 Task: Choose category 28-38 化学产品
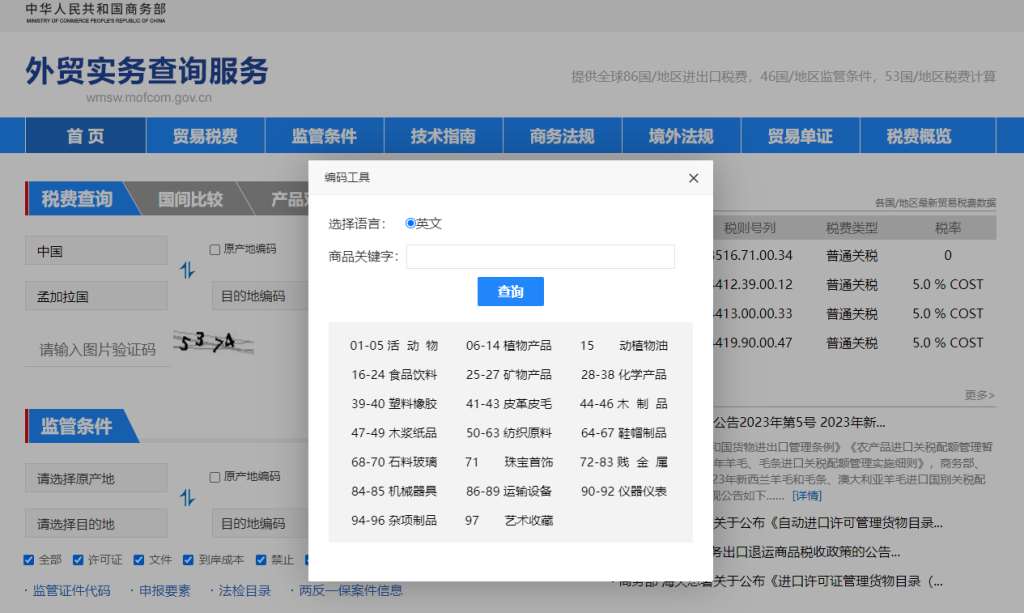(x=624, y=375)
